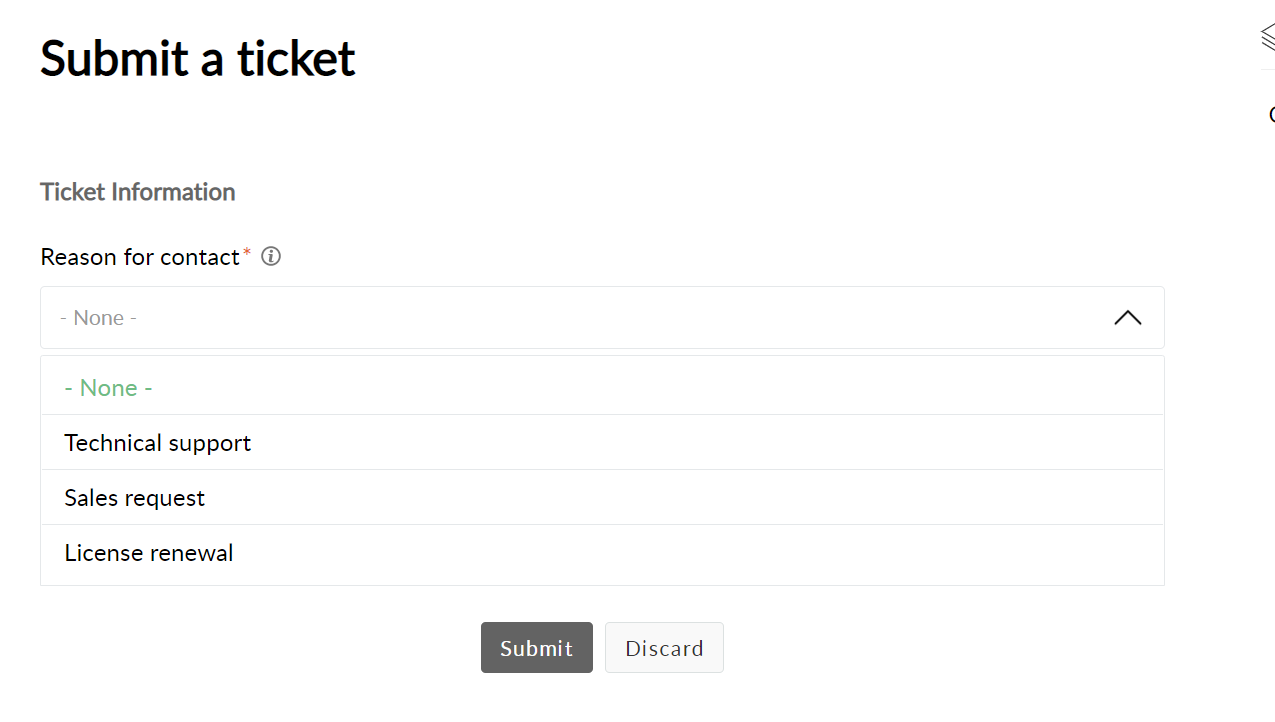Select the green "- None -" option

(108, 388)
